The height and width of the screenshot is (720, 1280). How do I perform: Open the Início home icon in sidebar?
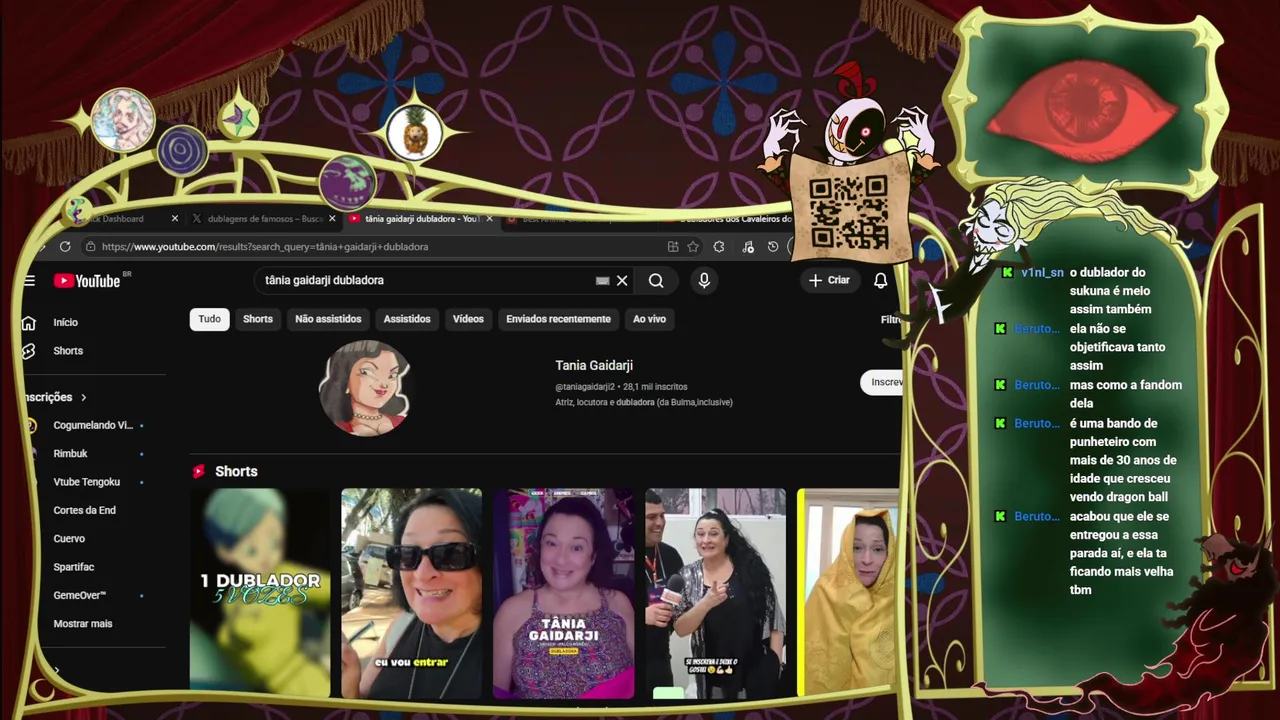[x=29, y=323]
